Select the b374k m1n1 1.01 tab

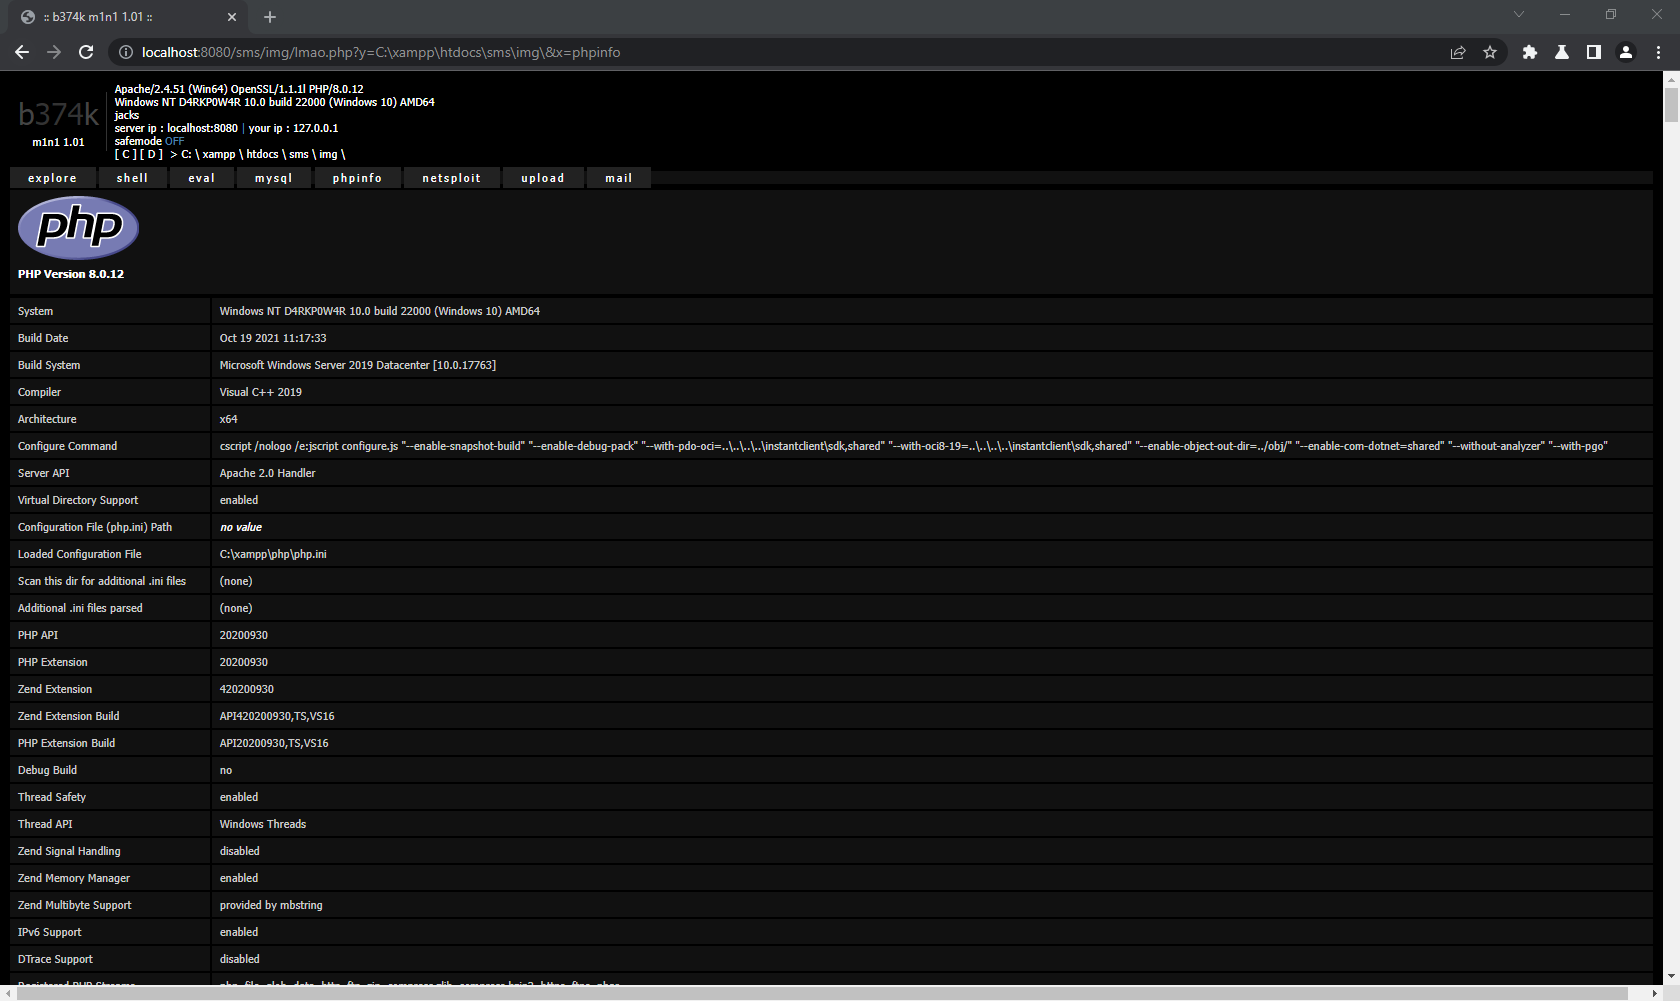(x=128, y=17)
